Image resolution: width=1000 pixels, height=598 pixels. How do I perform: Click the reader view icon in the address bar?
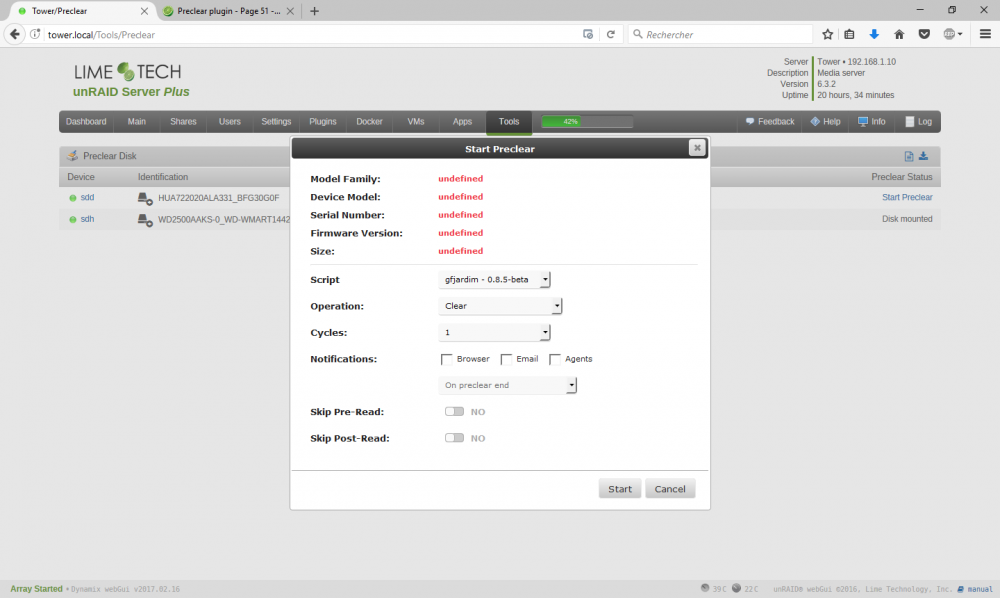coord(588,34)
